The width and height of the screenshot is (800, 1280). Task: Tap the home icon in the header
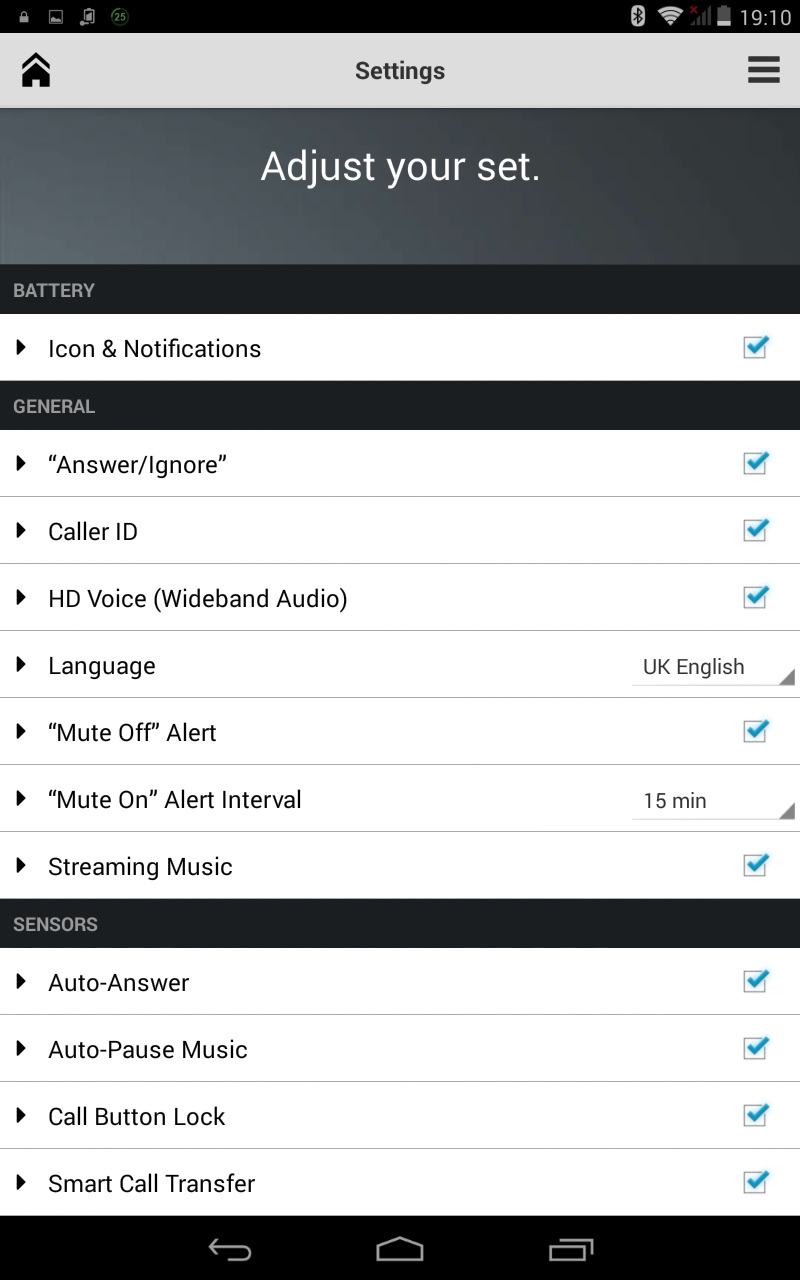tap(36, 70)
